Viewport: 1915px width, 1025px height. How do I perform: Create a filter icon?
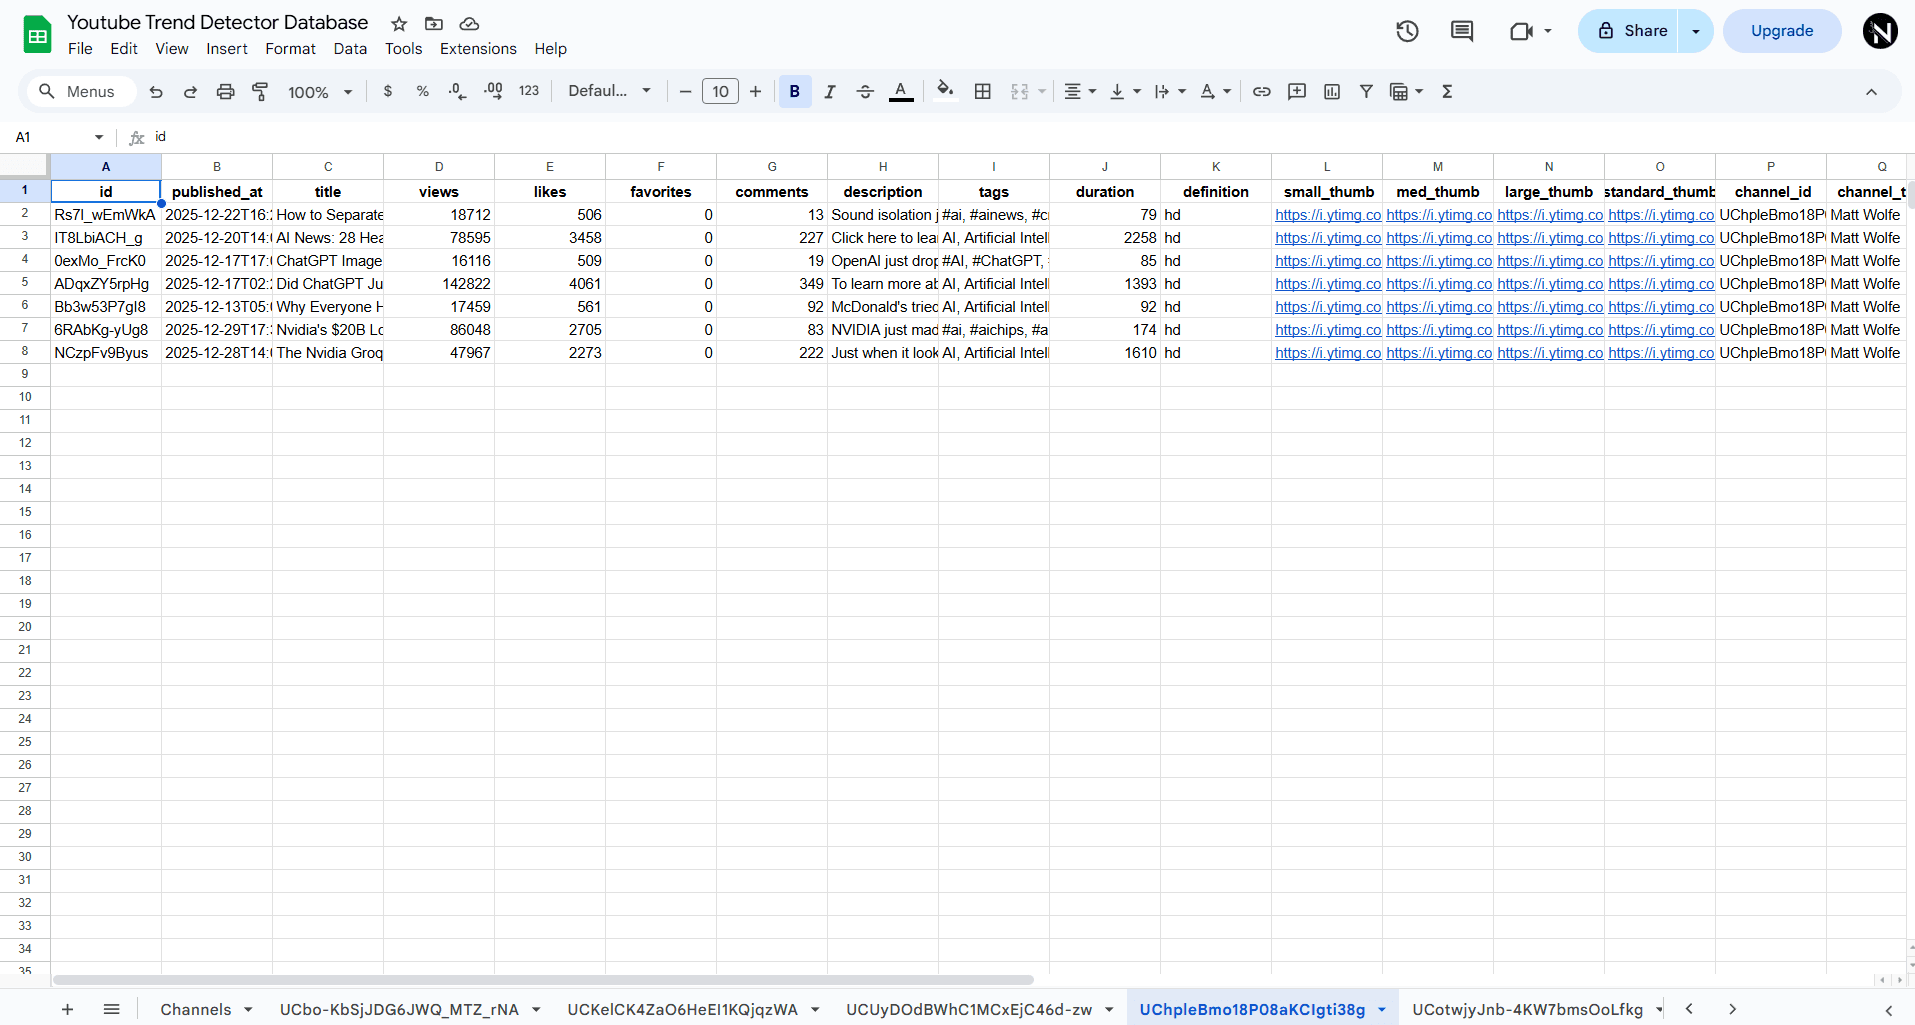pos(1366,92)
